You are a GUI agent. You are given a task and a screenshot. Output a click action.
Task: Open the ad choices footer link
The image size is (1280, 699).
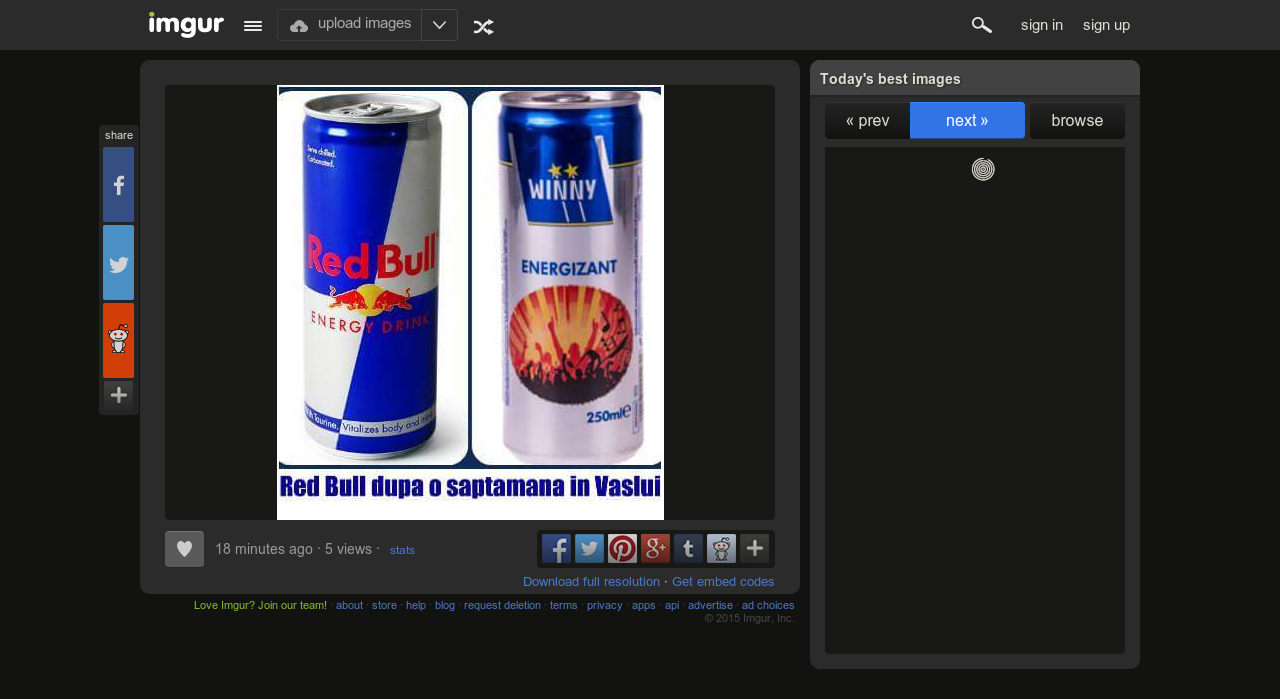pyautogui.click(x=768, y=605)
